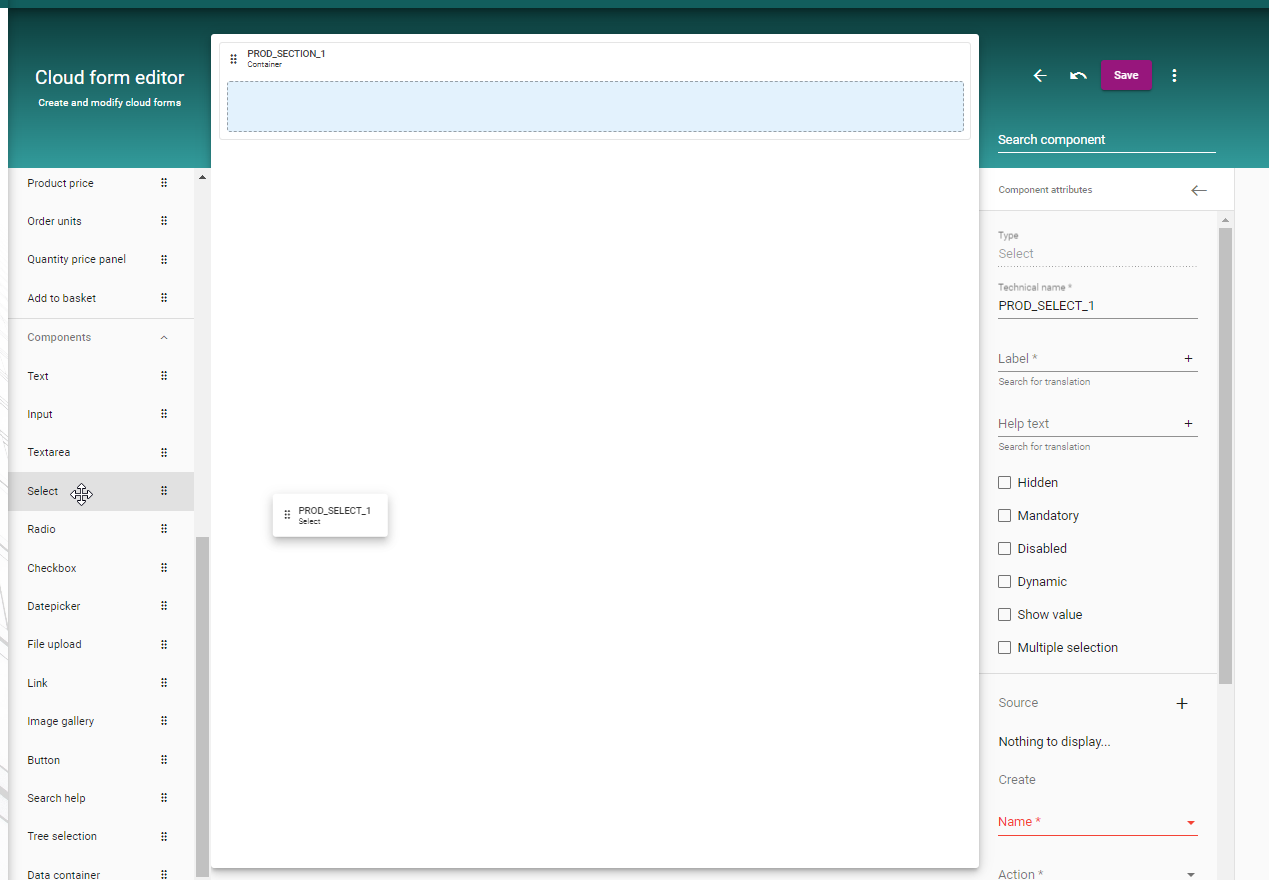This screenshot has height=880, width=1269.
Task: Click the back arrow in the header
Action: pyautogui.click(x=1040, y=76)
